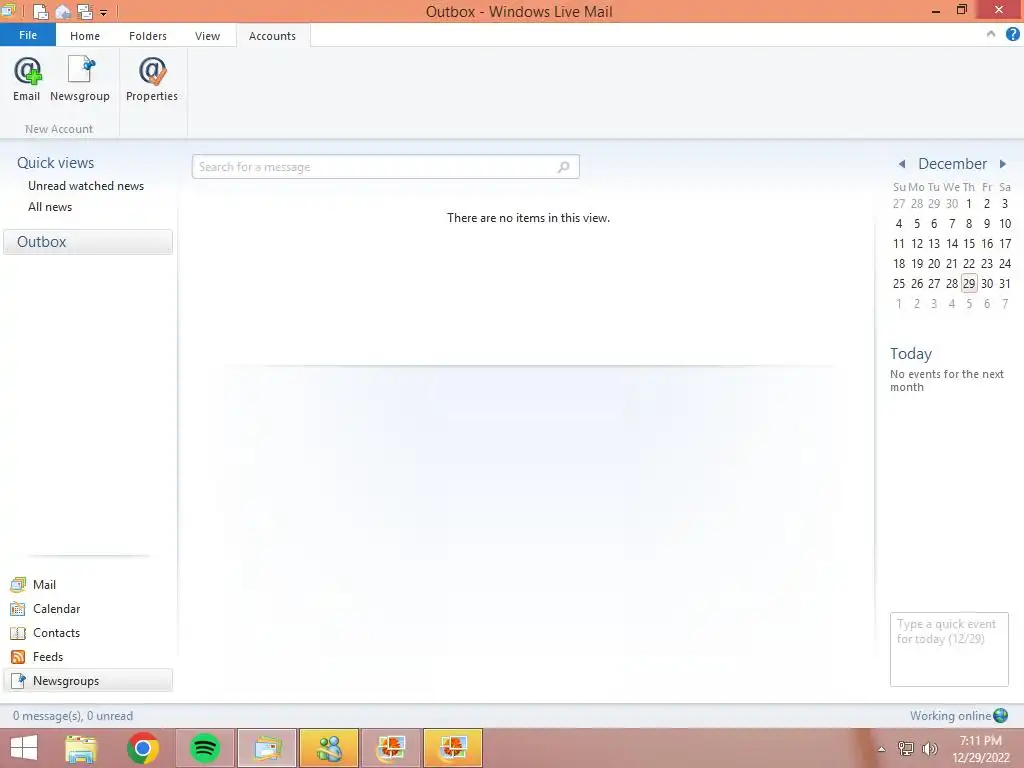Image resolution: width=1024 pixels, height=768 pixels.
Task: Open Customize Quick Access Toolbar dropdown
Action: coord(103,12)
